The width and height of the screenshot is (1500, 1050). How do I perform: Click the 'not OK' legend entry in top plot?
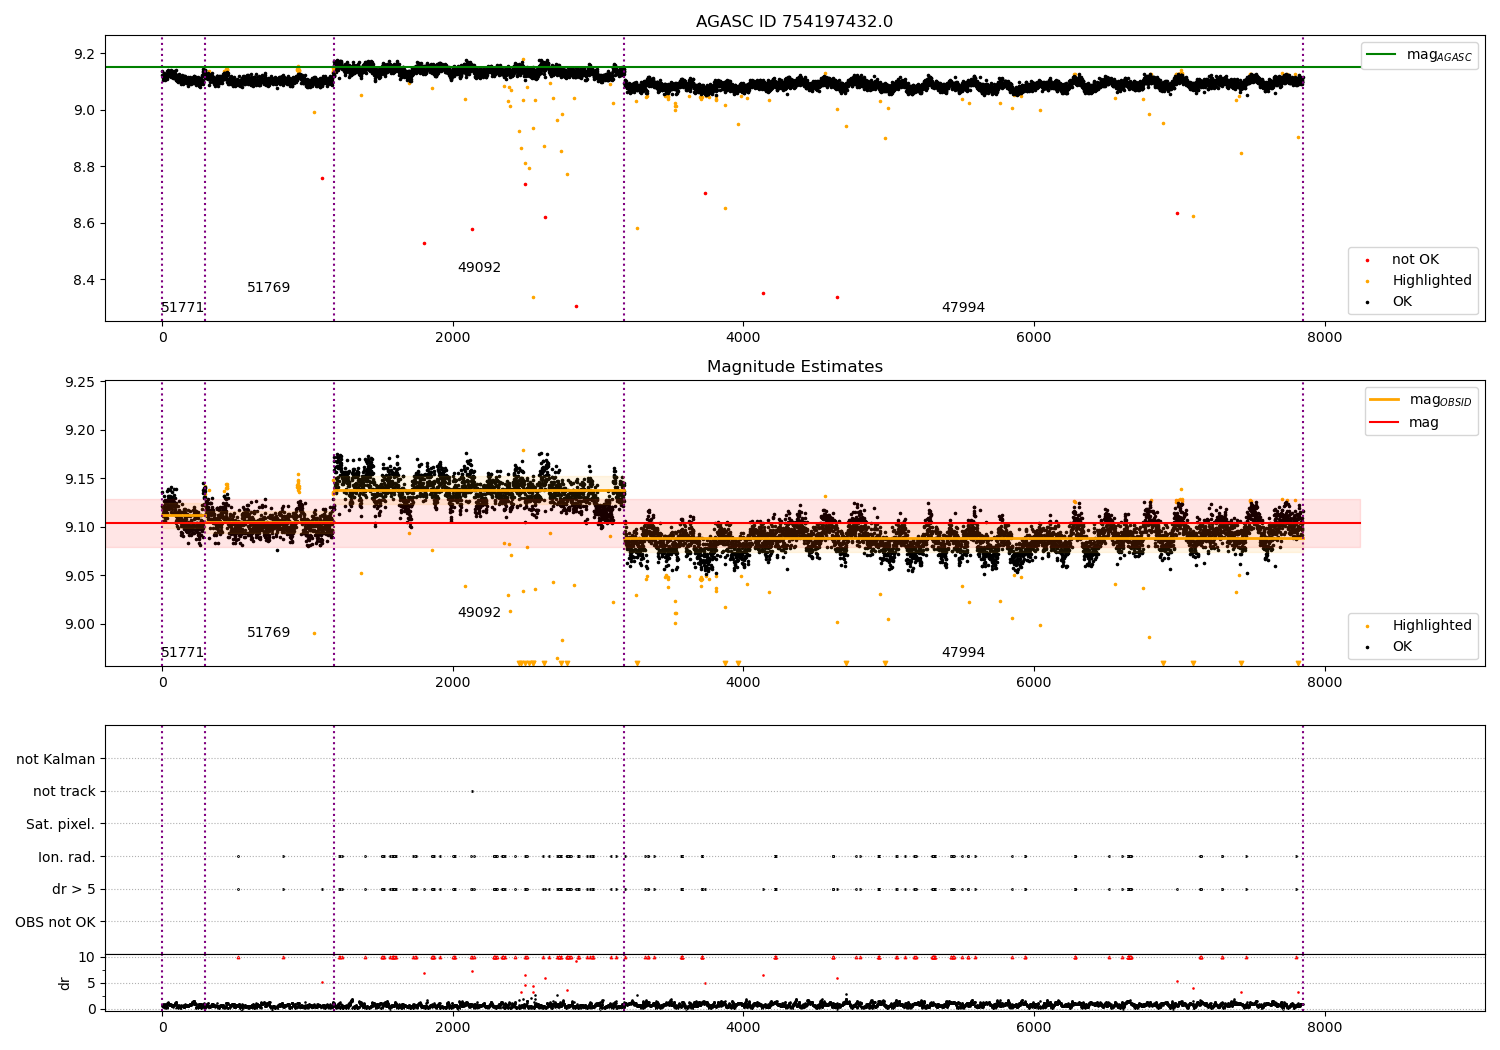[1415, 260]
